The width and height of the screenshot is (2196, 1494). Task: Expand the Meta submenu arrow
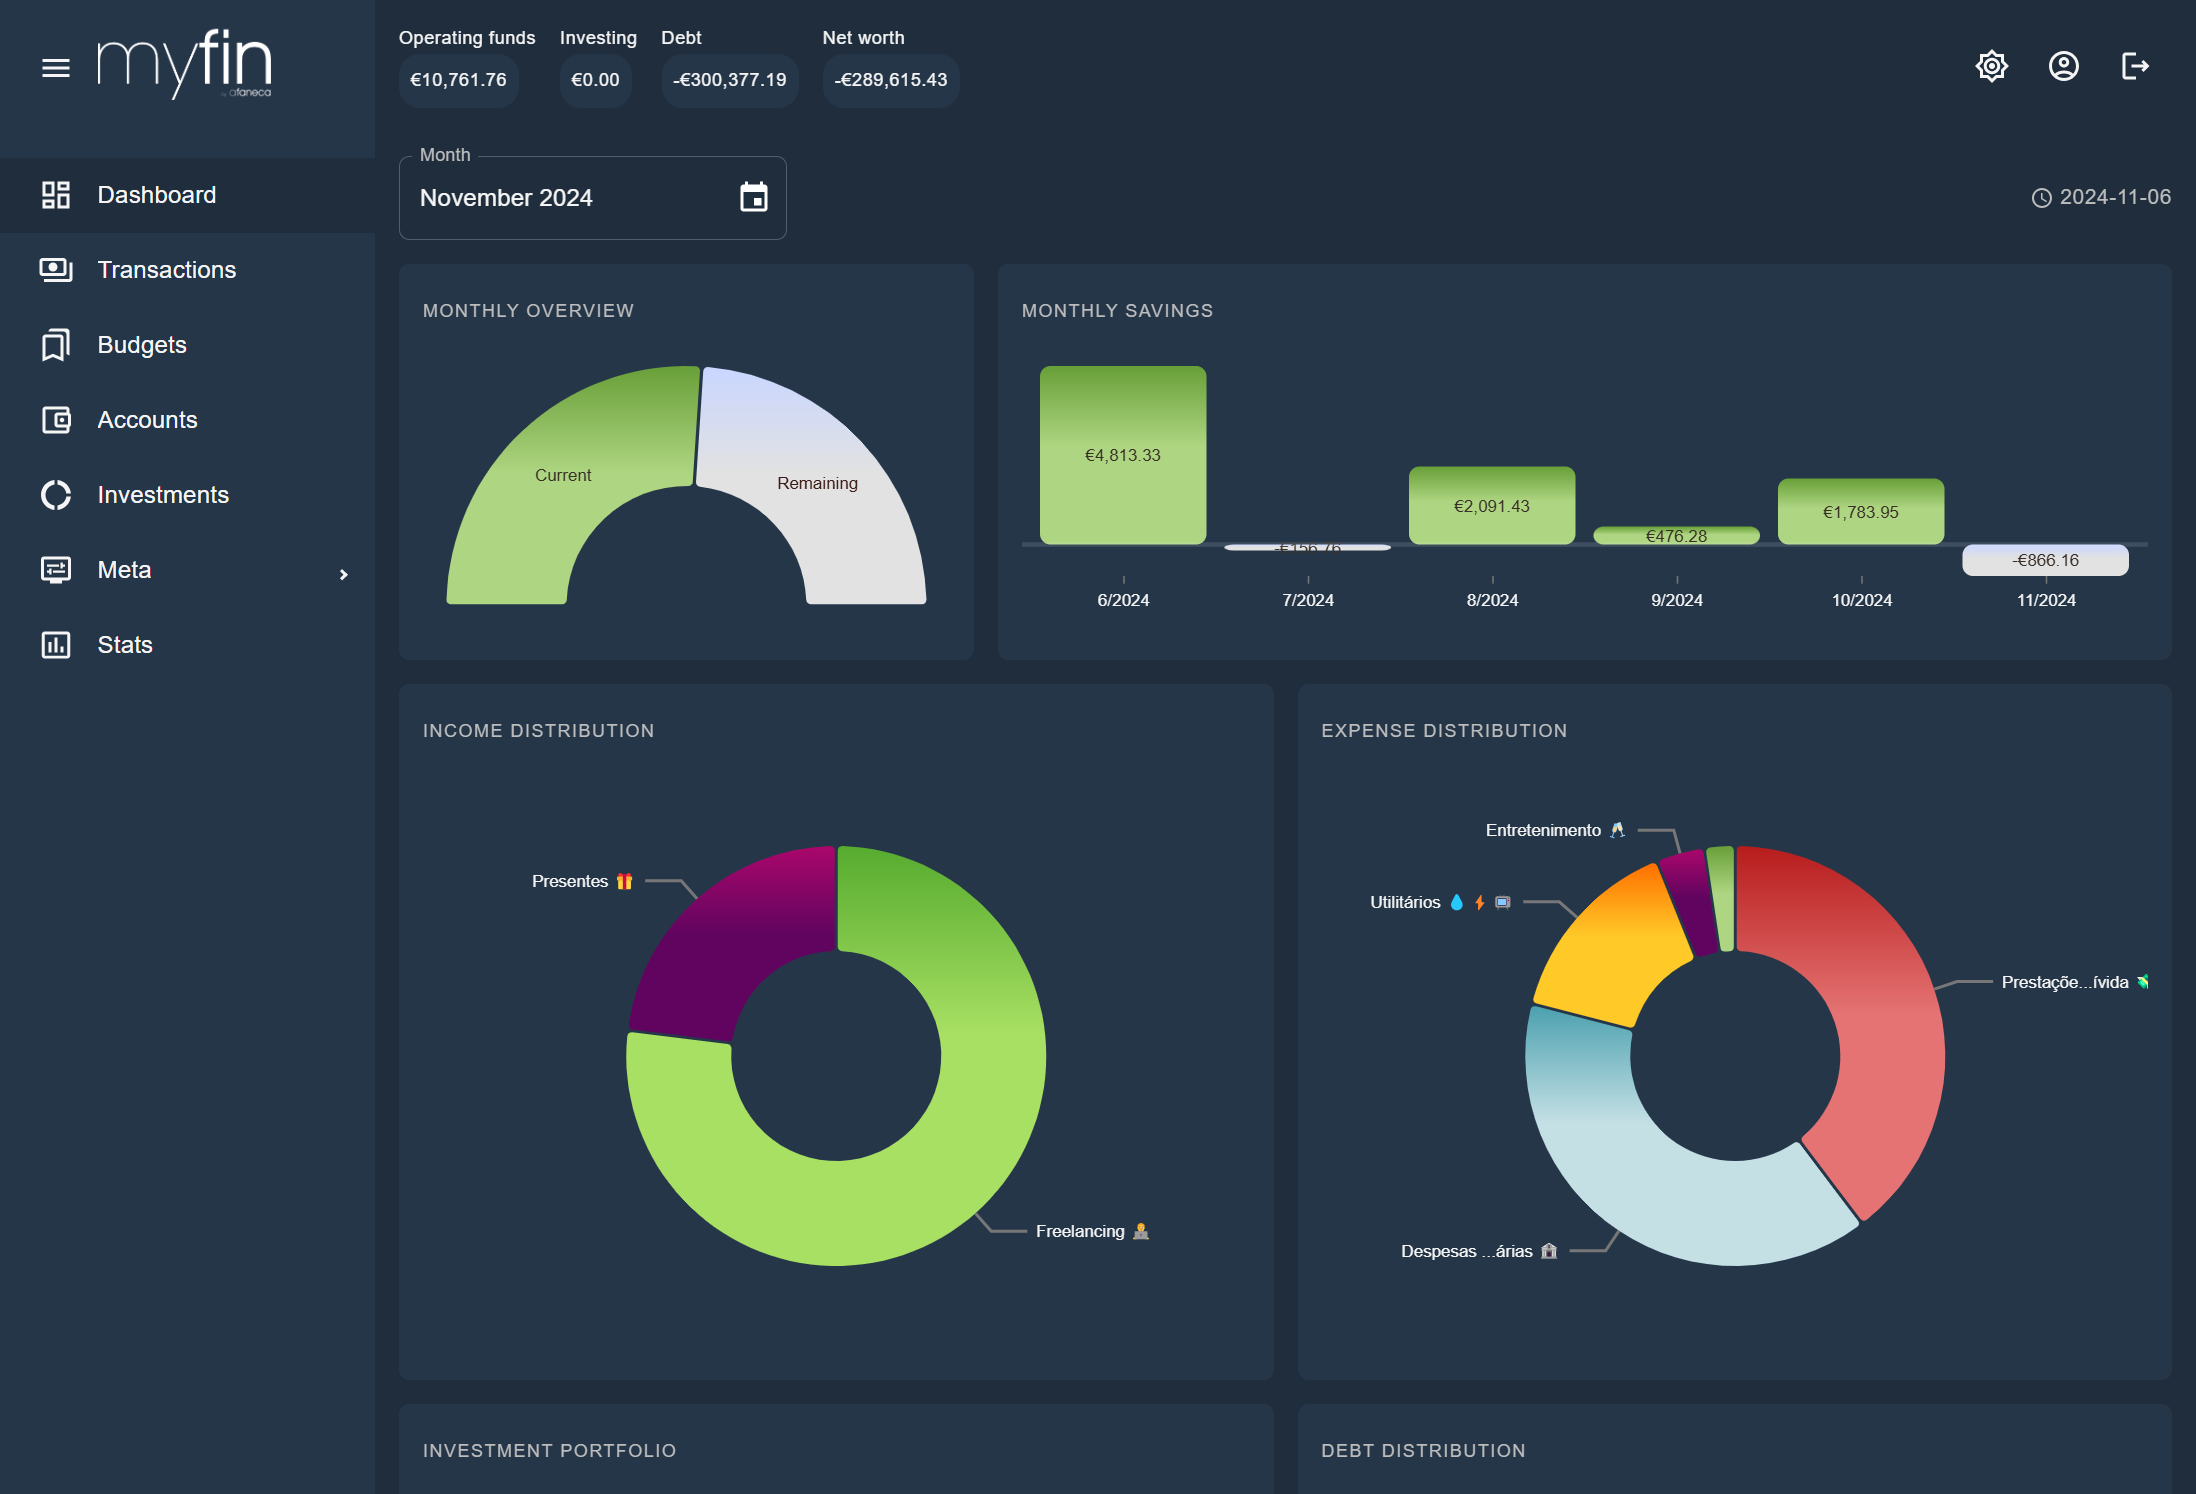point(343,574)
